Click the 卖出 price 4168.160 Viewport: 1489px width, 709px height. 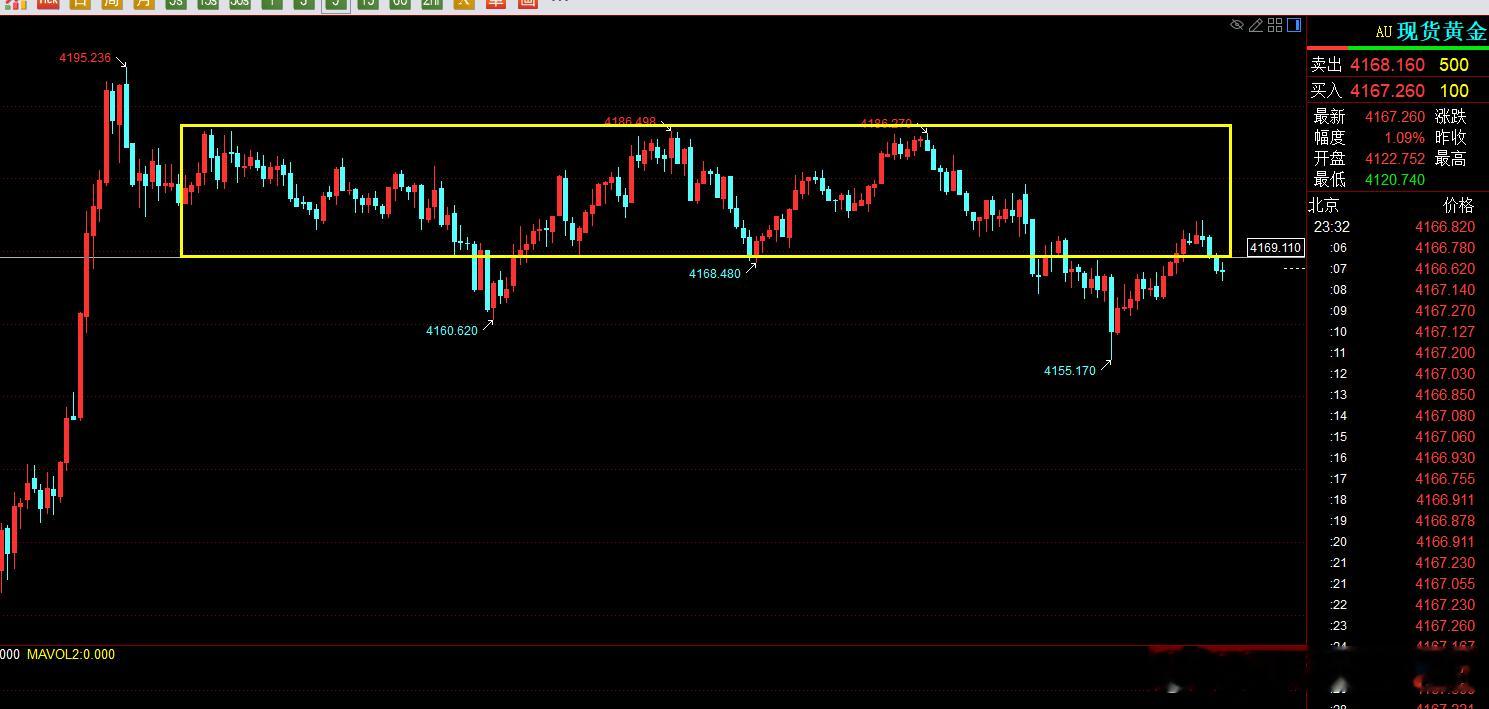click(1387, 65)
